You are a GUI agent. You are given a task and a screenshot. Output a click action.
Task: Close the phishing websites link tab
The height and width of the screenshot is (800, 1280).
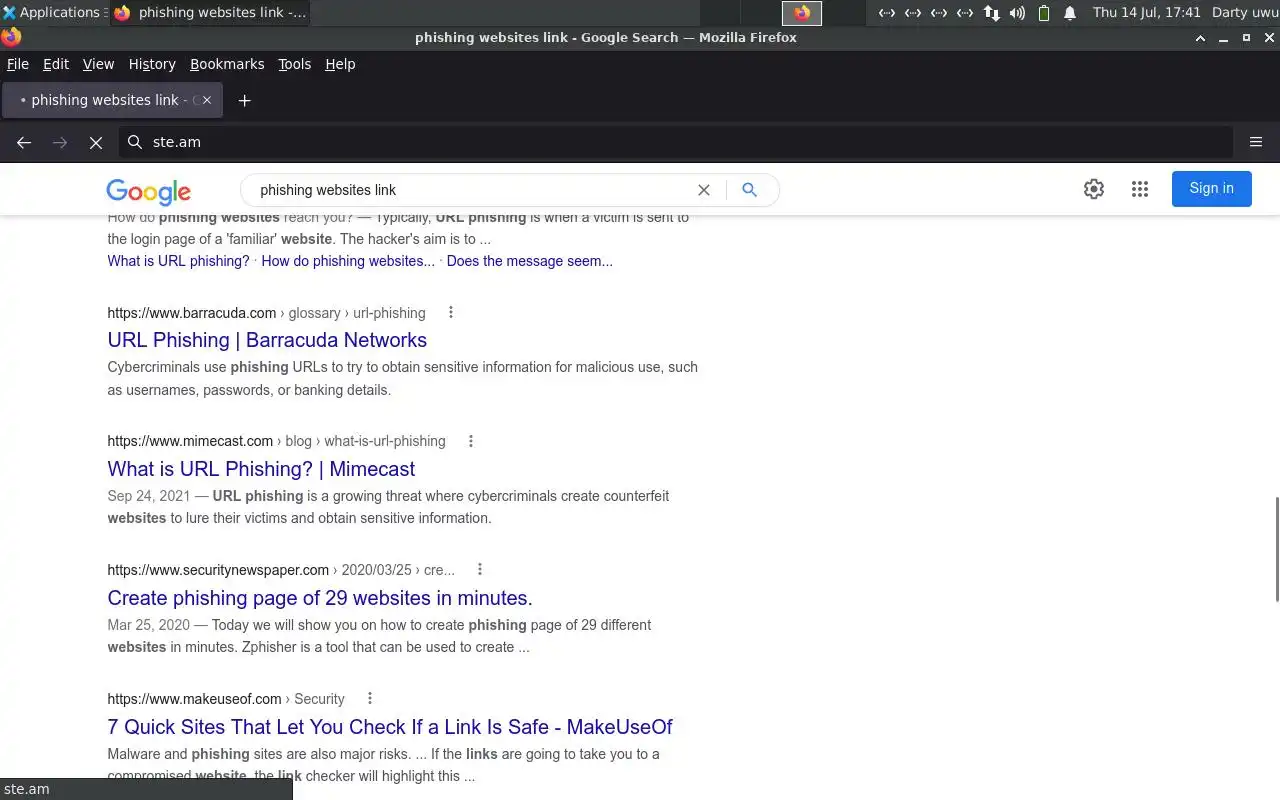(x=207, y=100)
